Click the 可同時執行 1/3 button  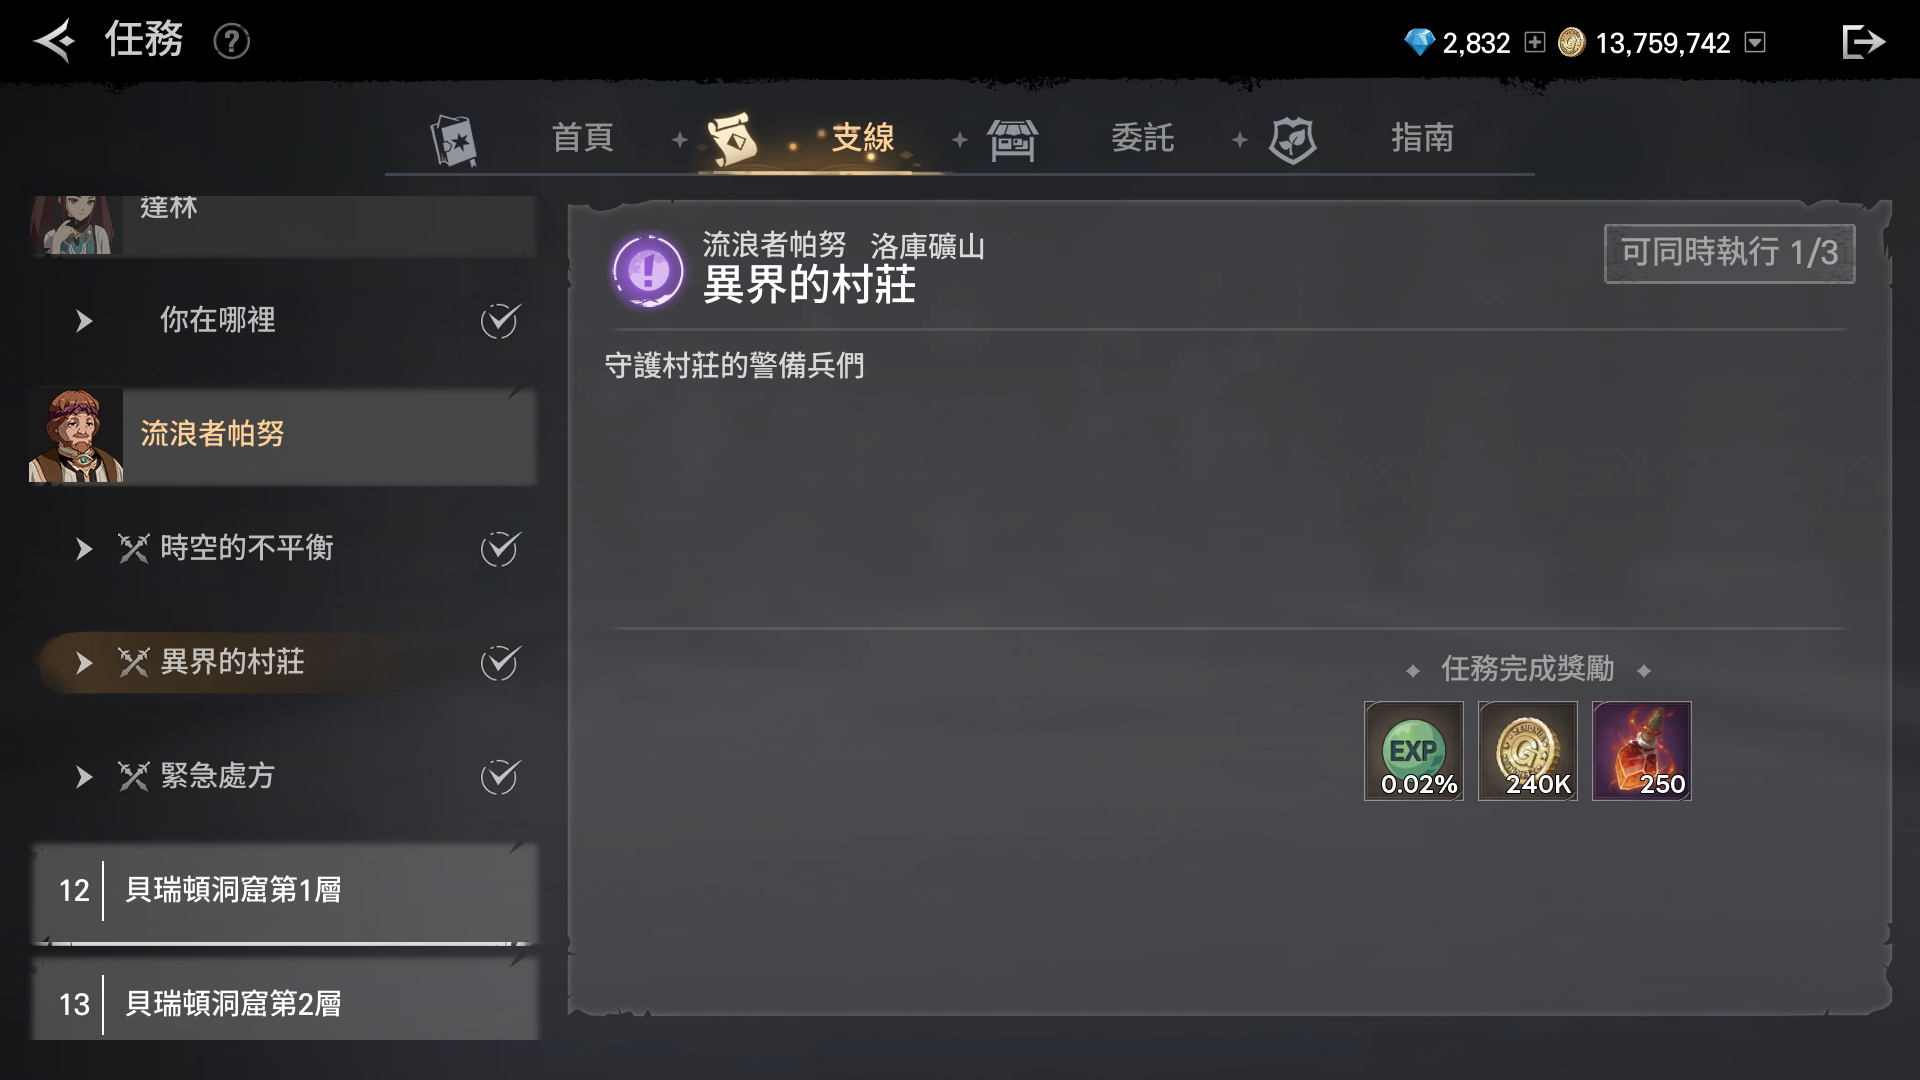(1730, 254)
